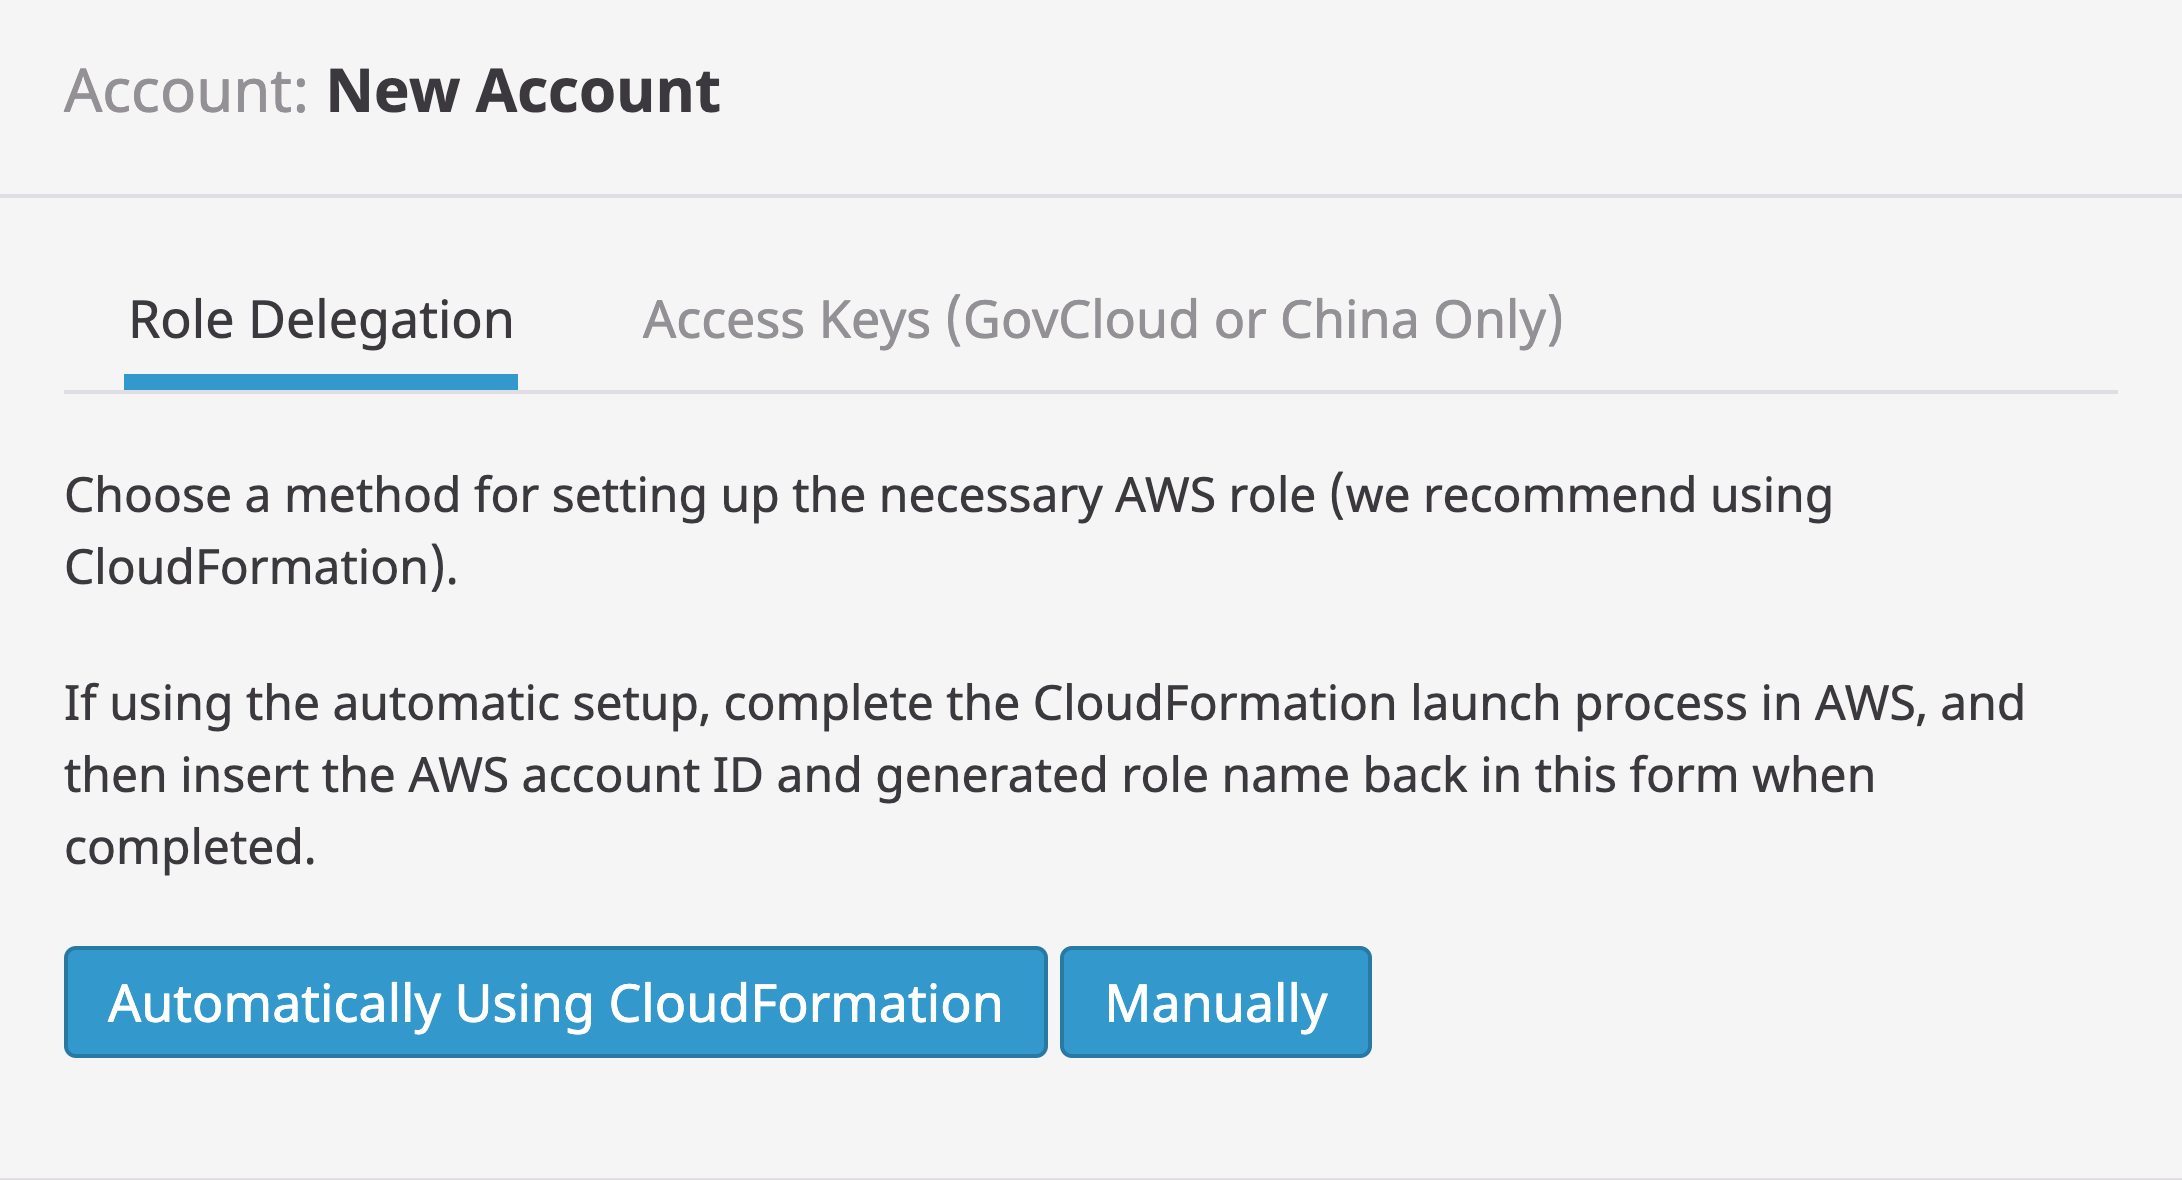Click the New Account heading
The image size is (2182, 1180).
point(523,92)
